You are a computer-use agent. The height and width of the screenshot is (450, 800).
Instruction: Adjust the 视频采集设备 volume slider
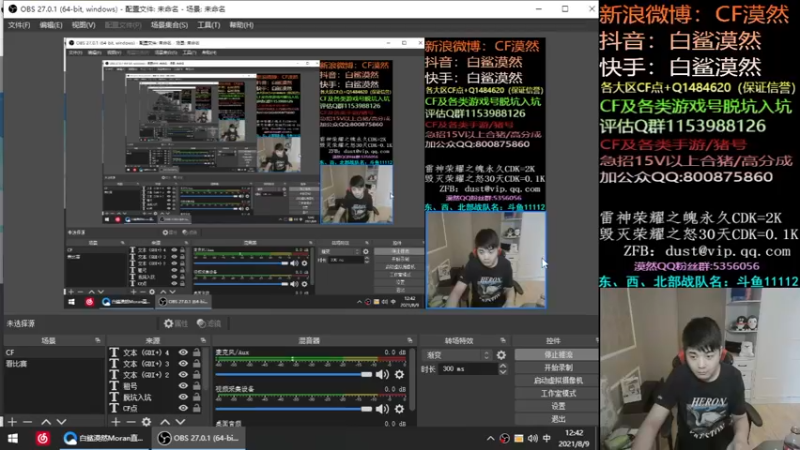click(x=294, y=409)
